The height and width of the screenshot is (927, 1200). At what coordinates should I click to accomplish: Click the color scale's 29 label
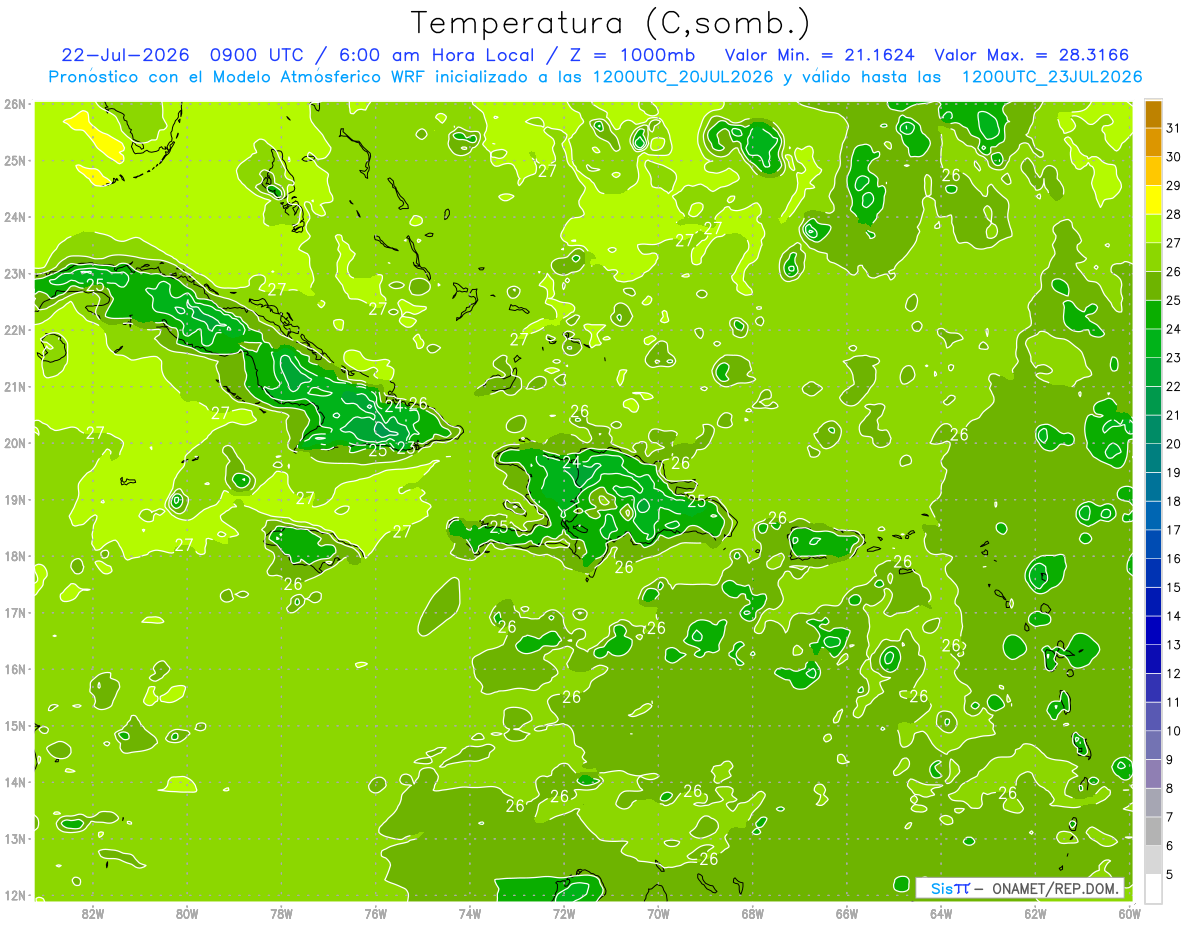(1174, 185)
